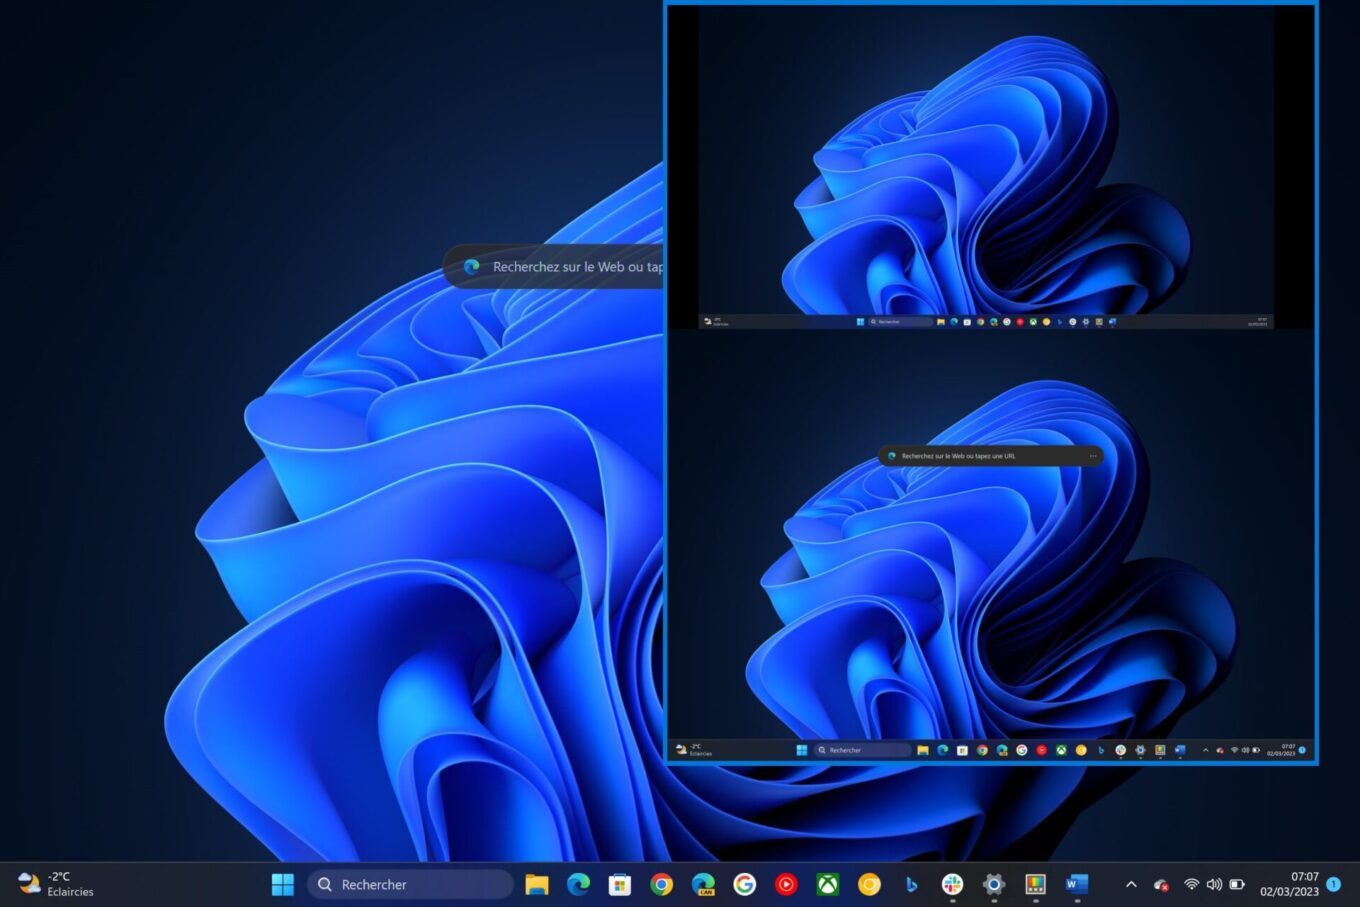
Task: Click the search box in the upper preview taskbar
Action: coord(900,322)
